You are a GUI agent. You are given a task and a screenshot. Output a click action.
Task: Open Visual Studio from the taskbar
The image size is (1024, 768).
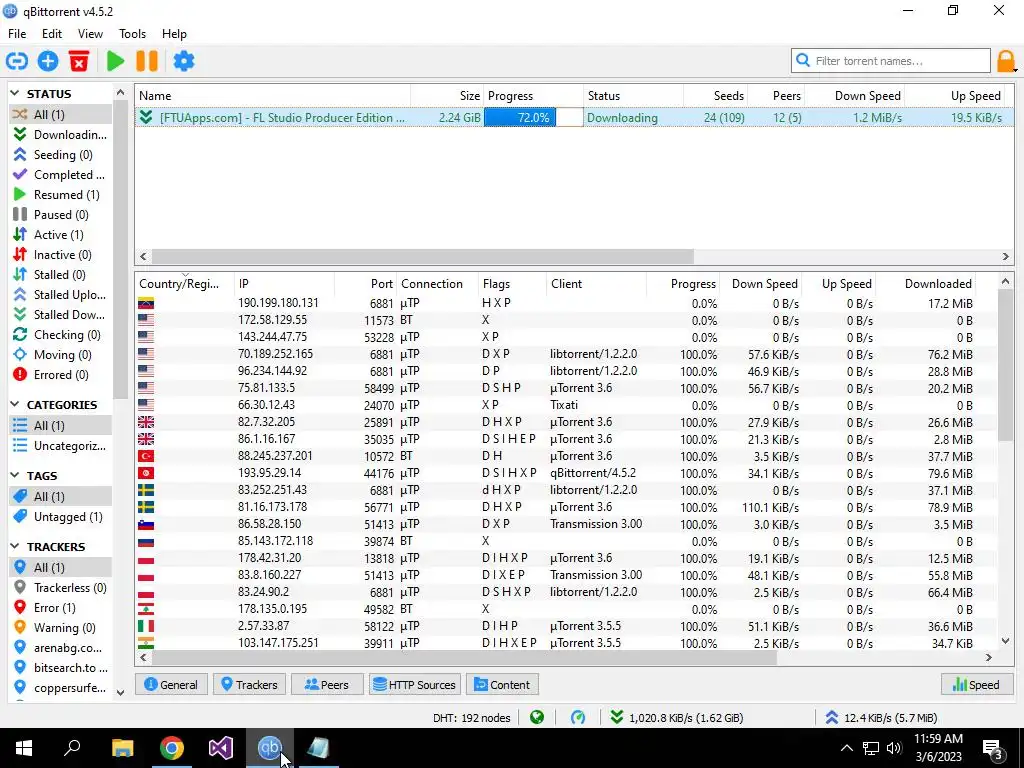point(221,748)
